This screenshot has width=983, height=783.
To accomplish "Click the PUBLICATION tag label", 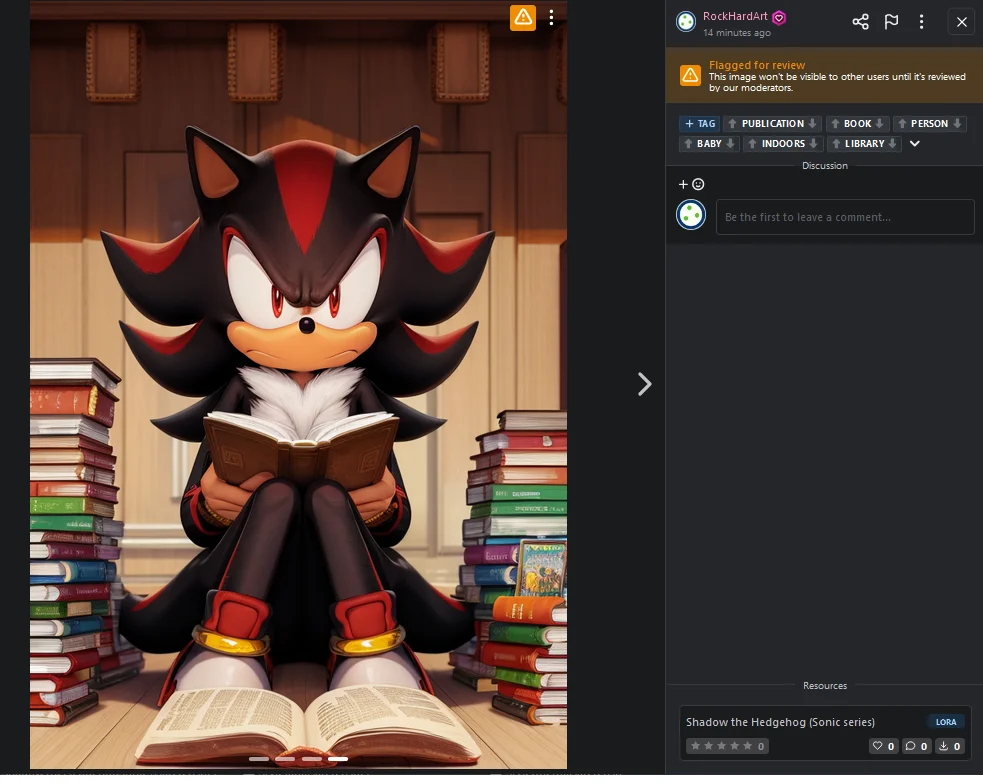I will 772,124.
